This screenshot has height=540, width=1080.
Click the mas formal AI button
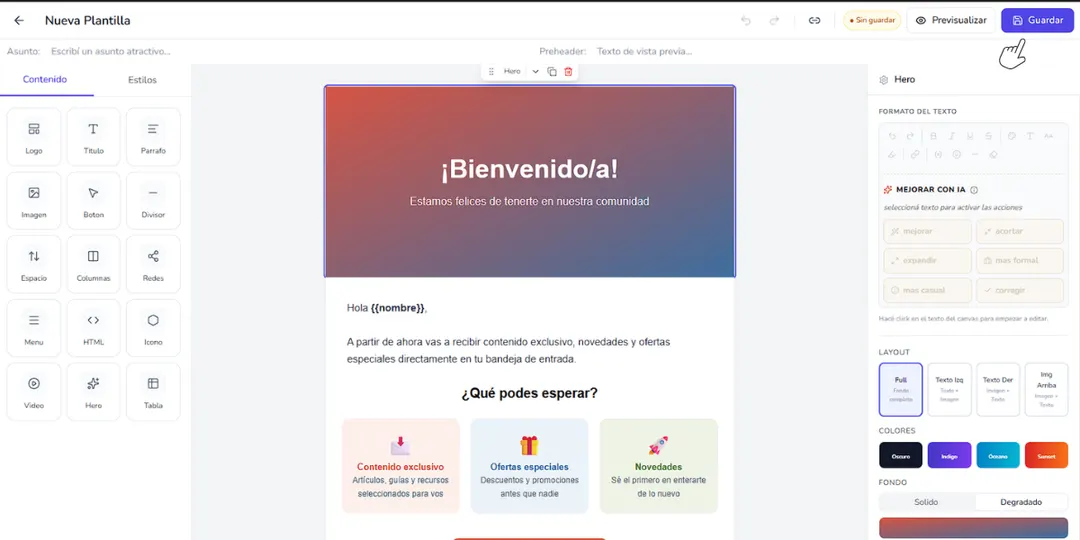point(1020,261)
